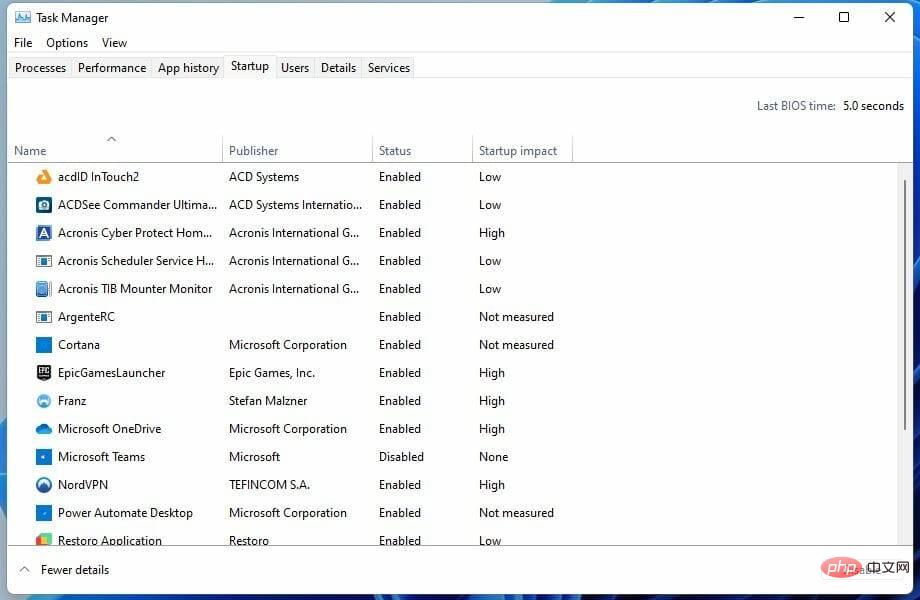Select the ArgenteRC entry
Image resolution: width=920 pixels, height=600 pixels.
coord(86,317)
